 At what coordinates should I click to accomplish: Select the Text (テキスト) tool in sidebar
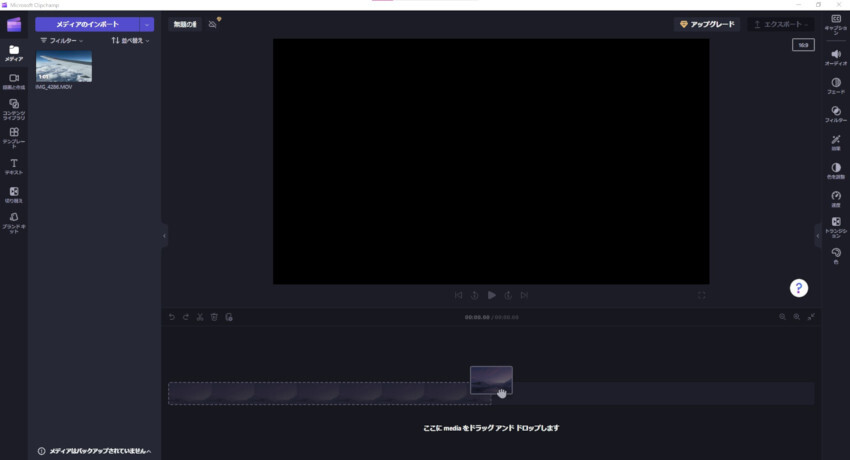14,165
